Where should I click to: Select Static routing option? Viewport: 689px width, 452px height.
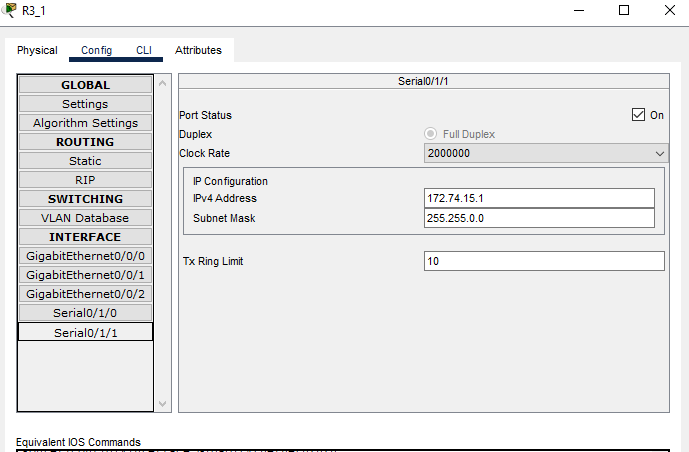(x=85, y=161)
